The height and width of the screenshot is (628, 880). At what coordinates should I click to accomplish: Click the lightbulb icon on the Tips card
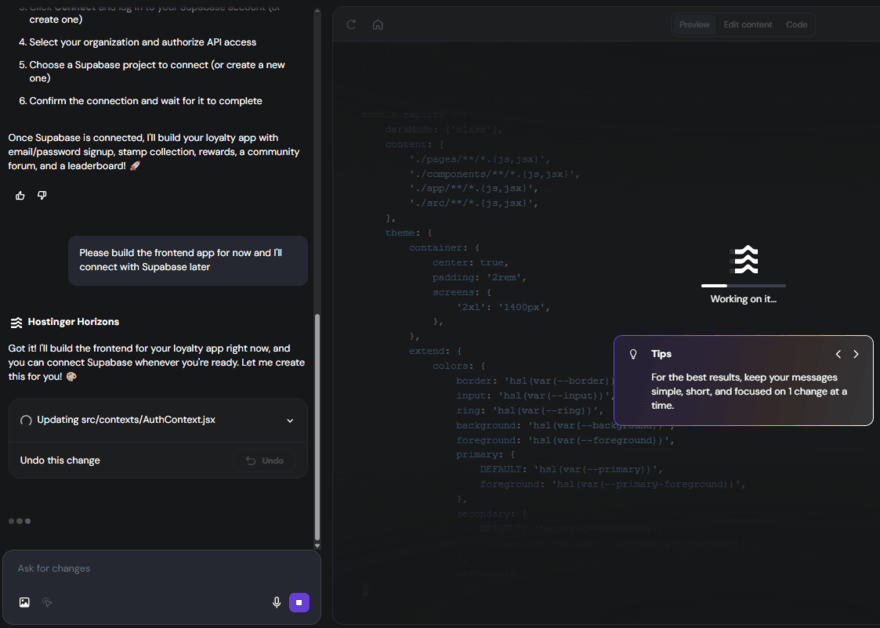(632, 354)
